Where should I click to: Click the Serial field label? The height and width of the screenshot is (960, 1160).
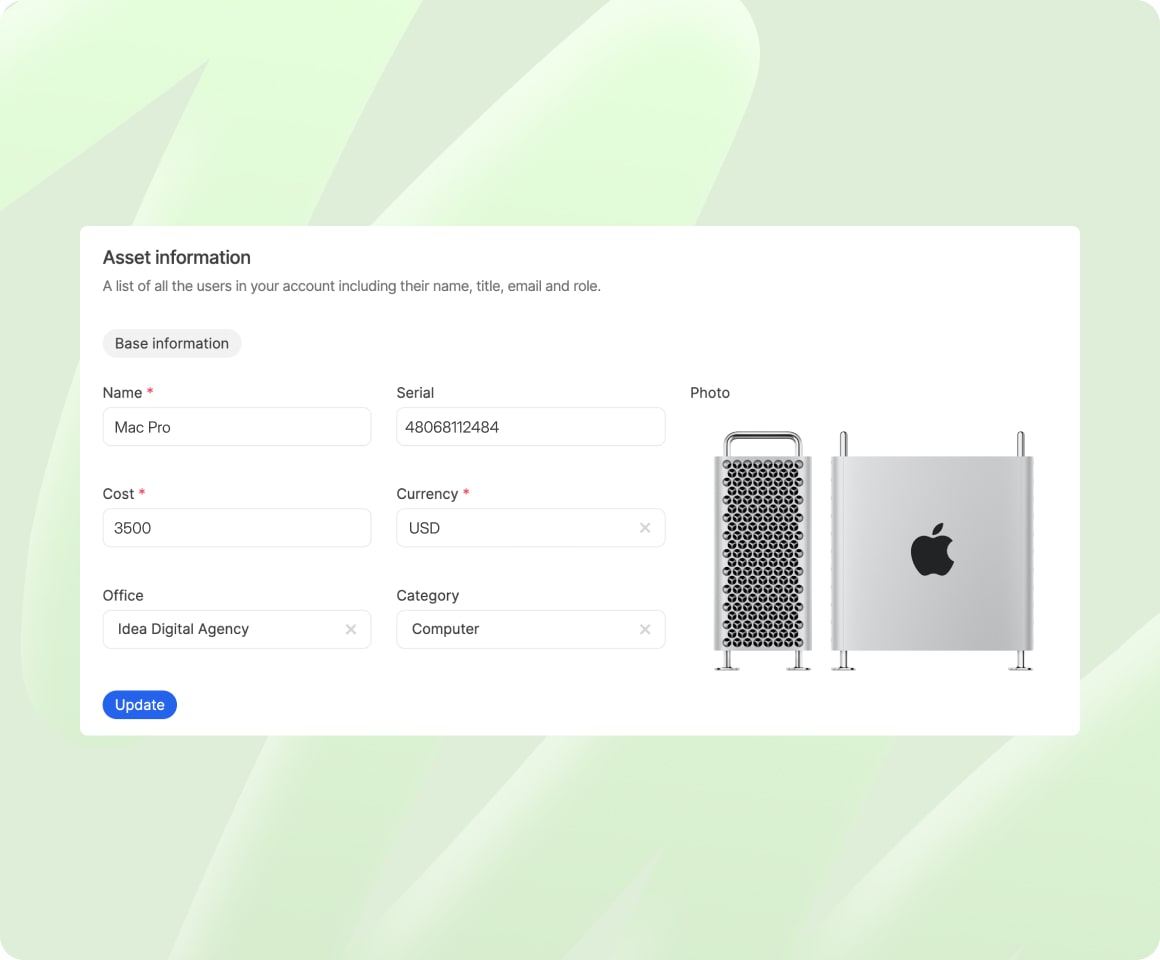pyautogui.click(x=415, y=393)
